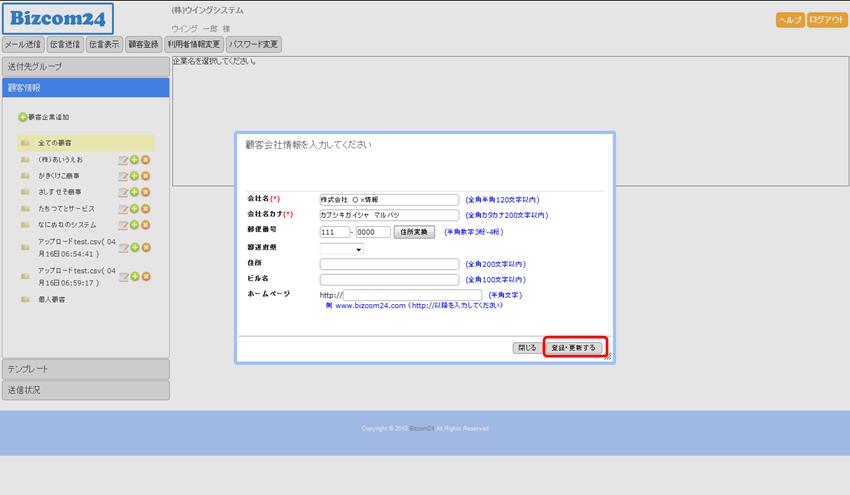Click the dialog resize grip corner
Screen dimensions: 850x495
tap(607, 355)
